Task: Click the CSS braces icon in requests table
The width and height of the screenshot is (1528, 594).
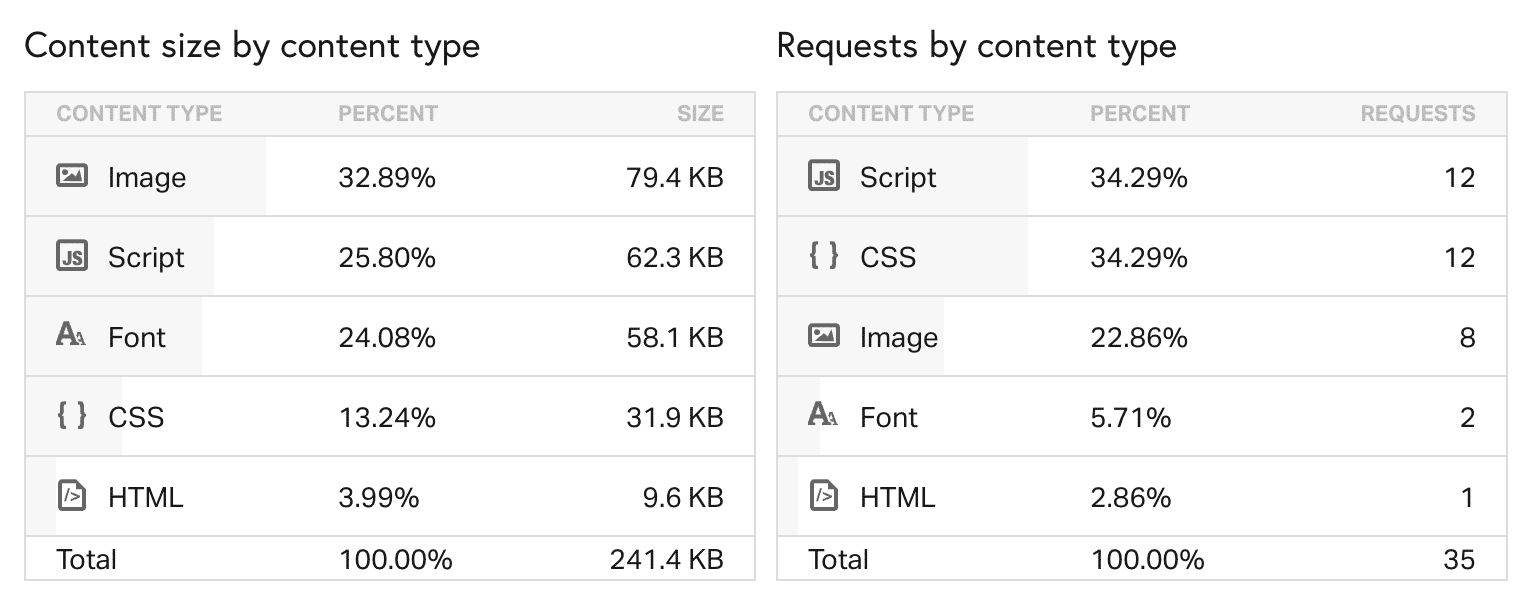Action: coord(823,257)
